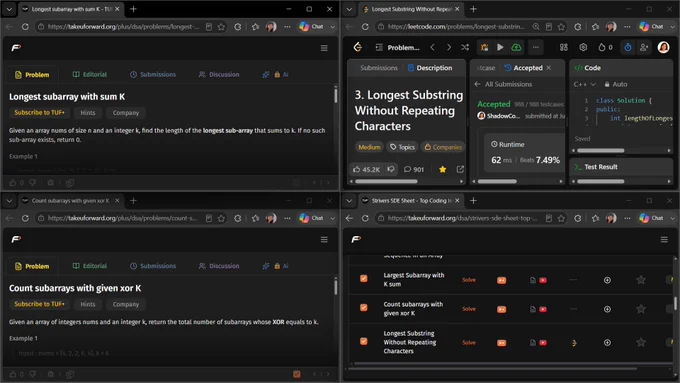Toggle favorite star on LeetCode problem description
The height and width of the screenshot is (383, 680).
coord(442,169)
